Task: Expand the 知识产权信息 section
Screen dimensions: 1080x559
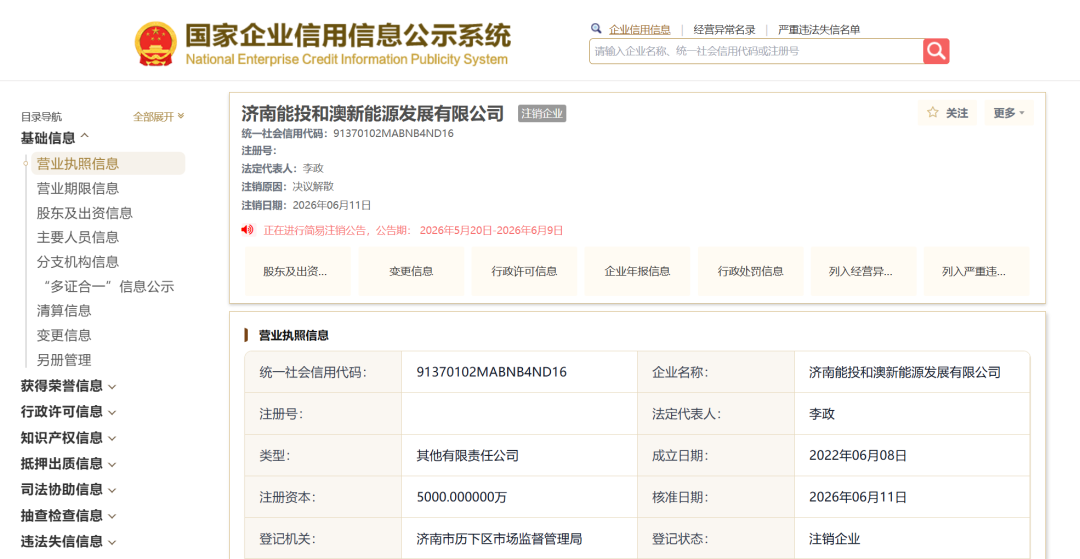Action: pos(69,438)
